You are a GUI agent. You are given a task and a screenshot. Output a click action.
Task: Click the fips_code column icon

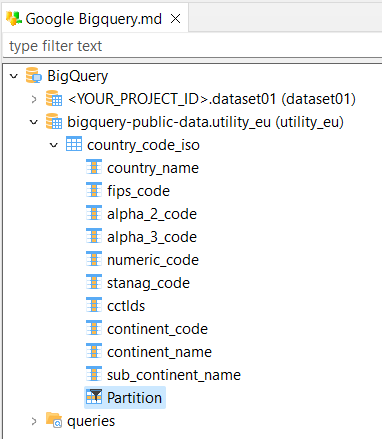(x=94, y=190)
